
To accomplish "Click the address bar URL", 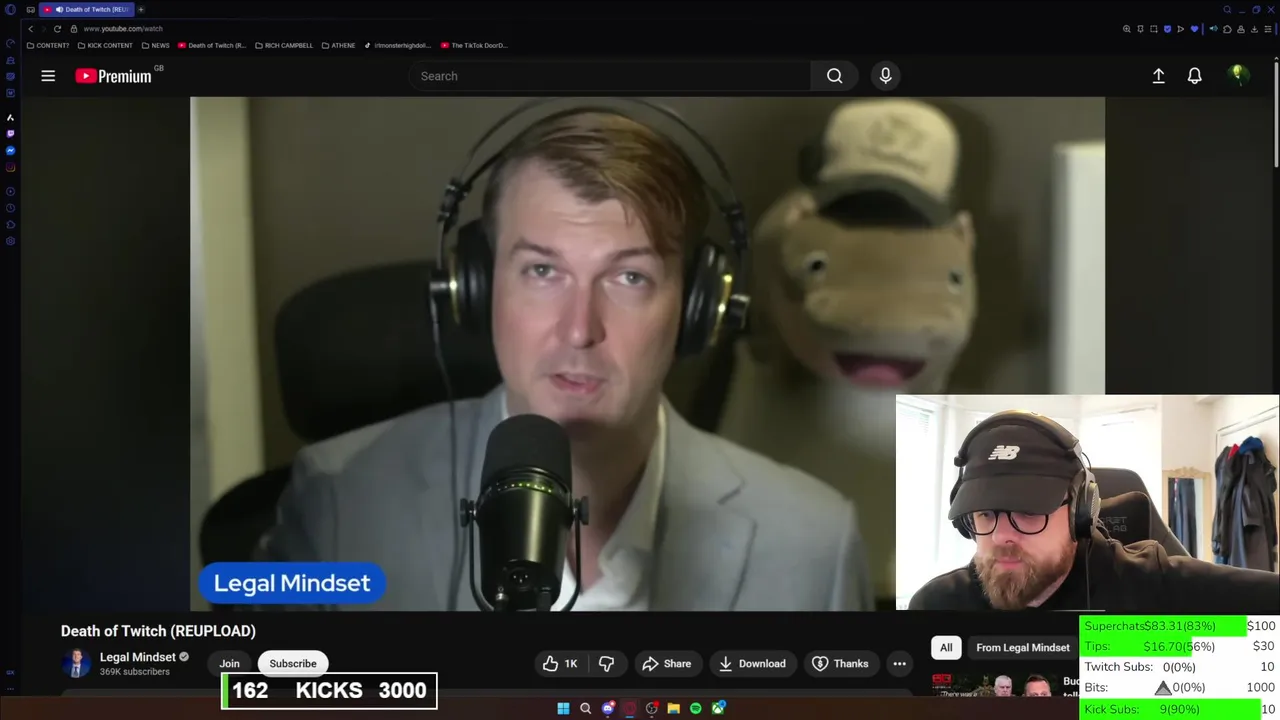I will 123,29.
